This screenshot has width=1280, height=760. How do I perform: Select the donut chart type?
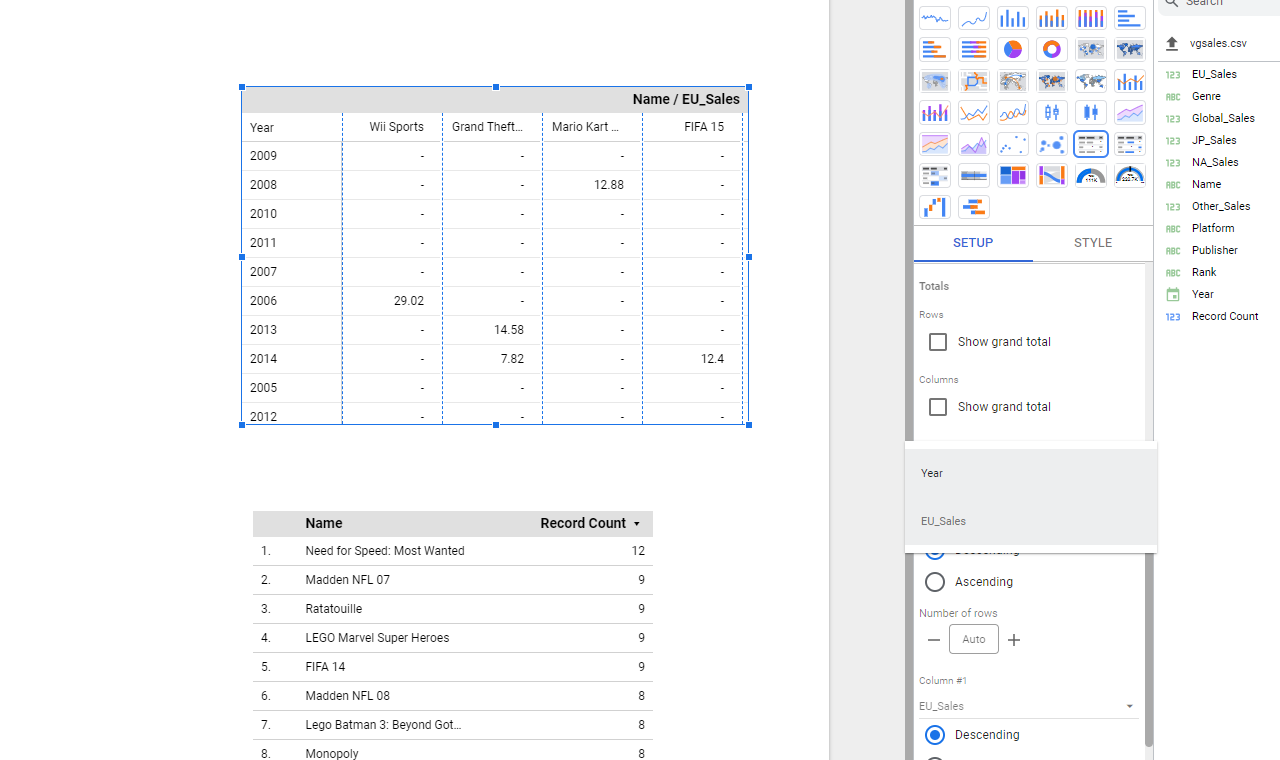pos(1051,50)
